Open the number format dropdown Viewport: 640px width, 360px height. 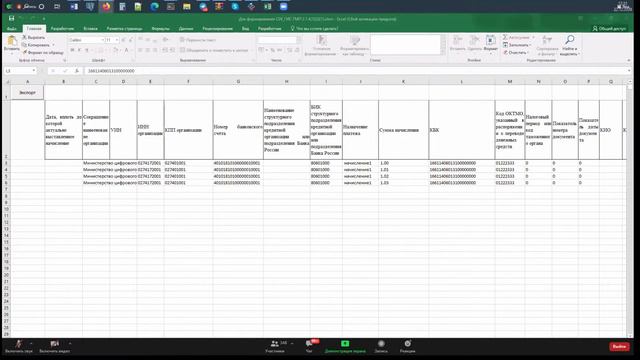(299, 40)
